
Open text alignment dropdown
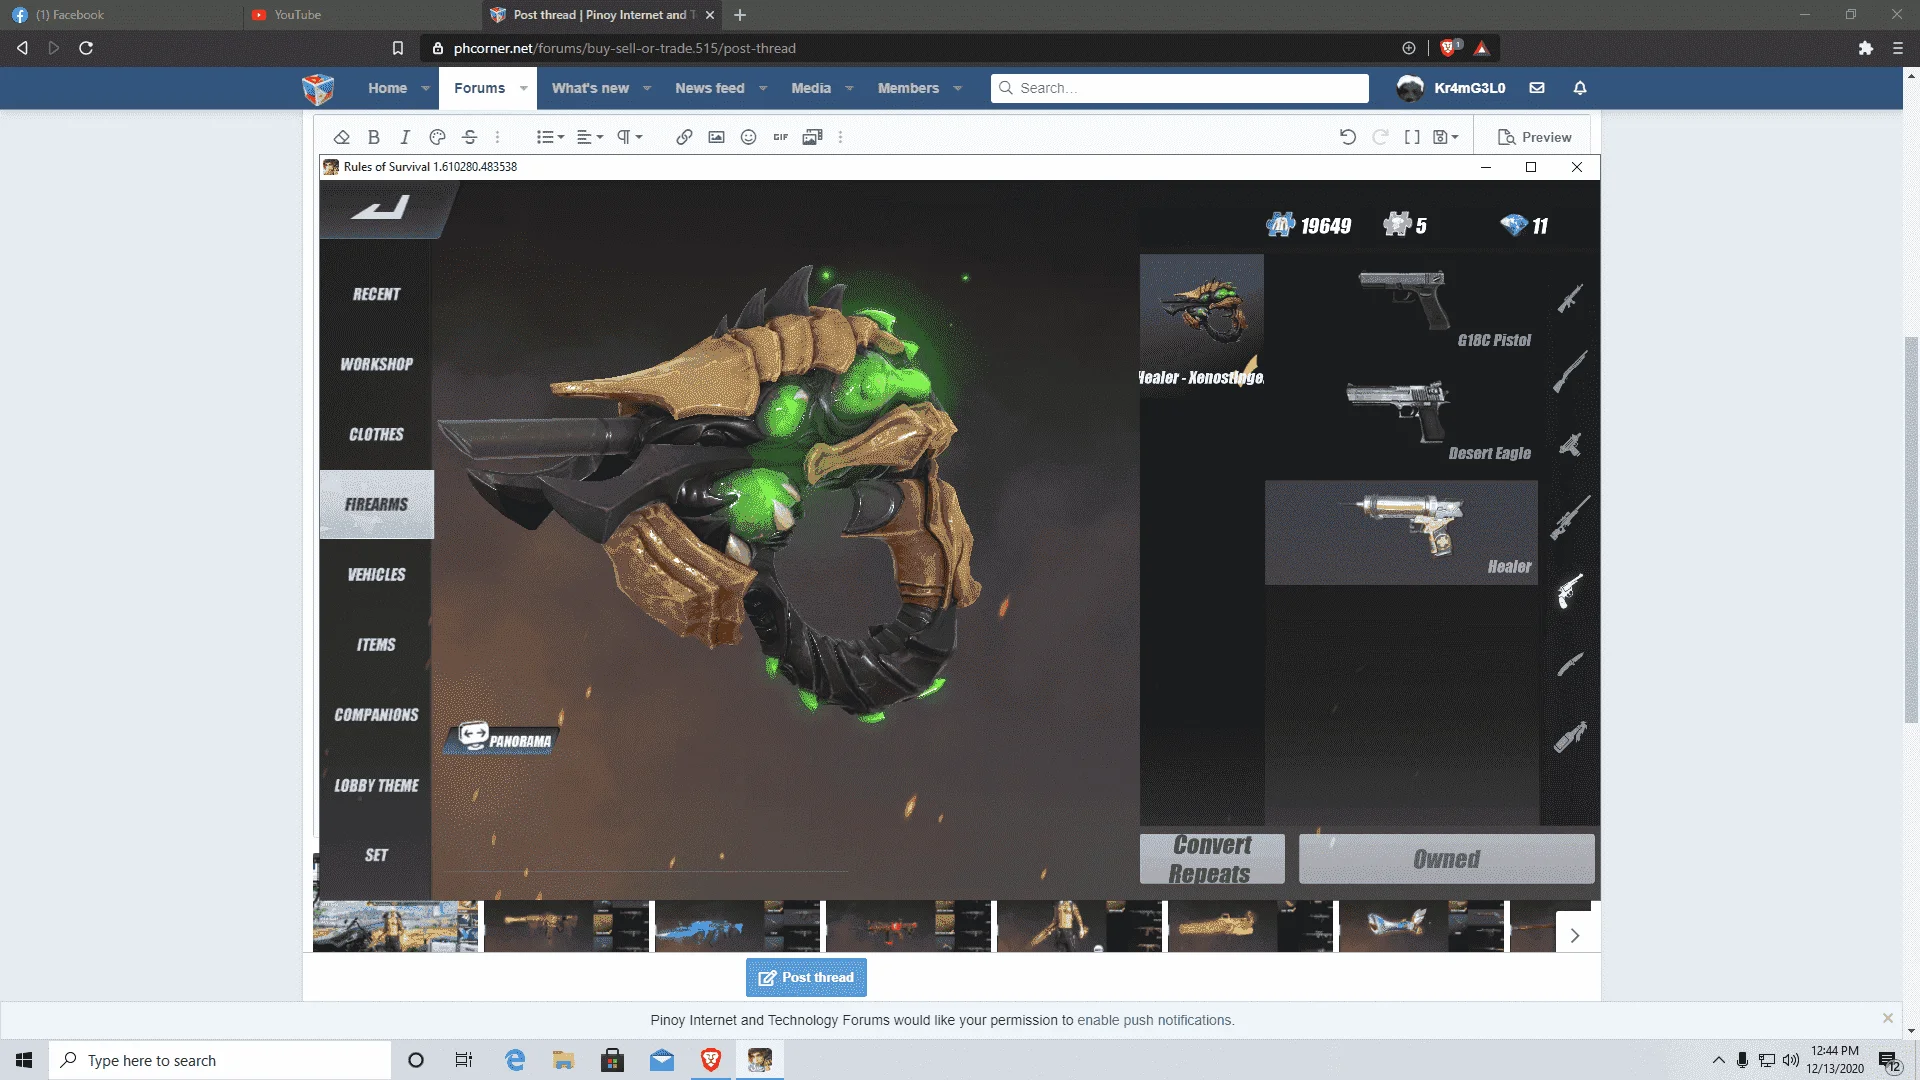(590, 137)
